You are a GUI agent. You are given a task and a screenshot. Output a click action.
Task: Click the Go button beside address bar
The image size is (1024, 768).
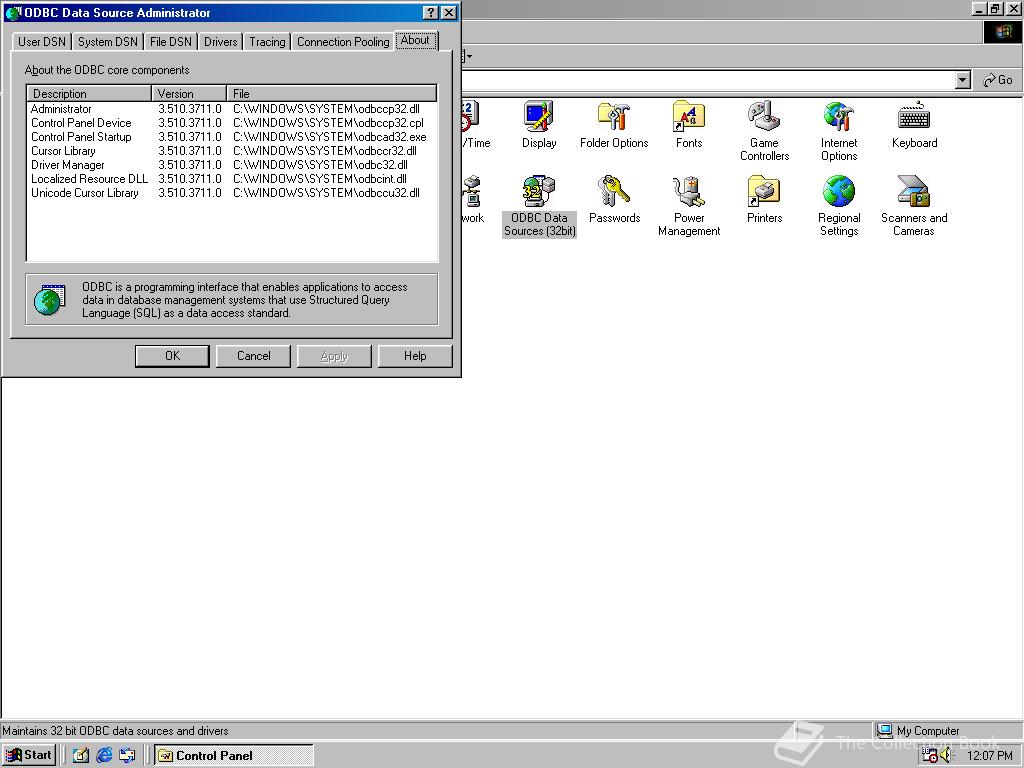(998, 80)
